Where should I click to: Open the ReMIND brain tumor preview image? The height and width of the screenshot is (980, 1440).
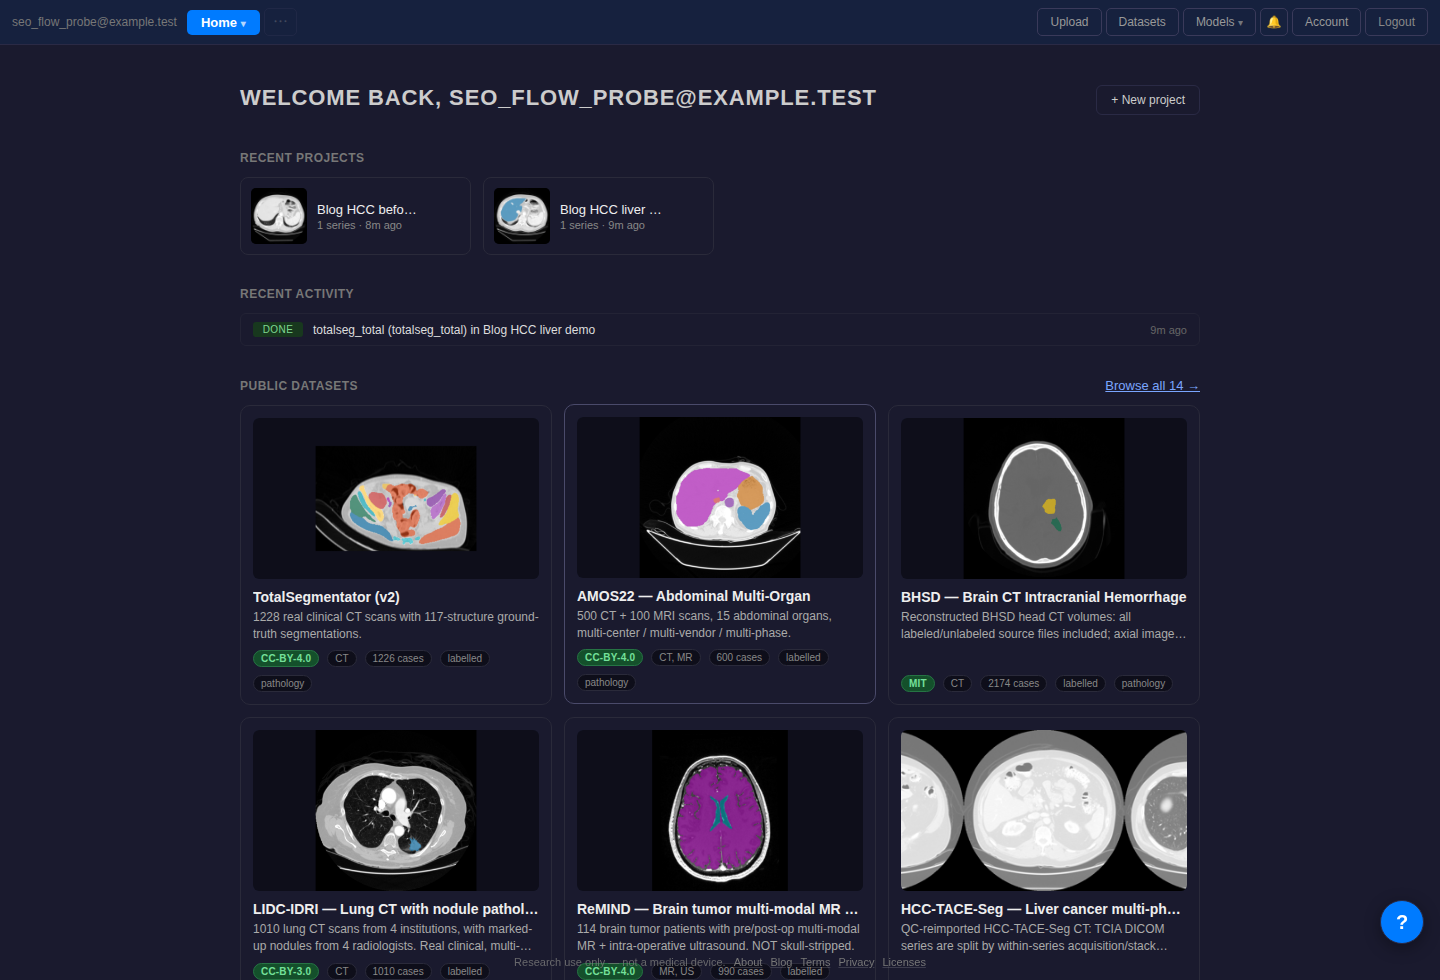coord(720,810)
